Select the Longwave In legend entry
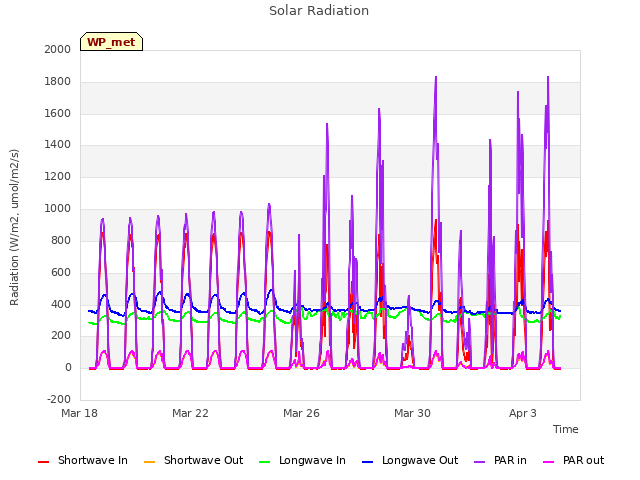 (x=302, y=460)
